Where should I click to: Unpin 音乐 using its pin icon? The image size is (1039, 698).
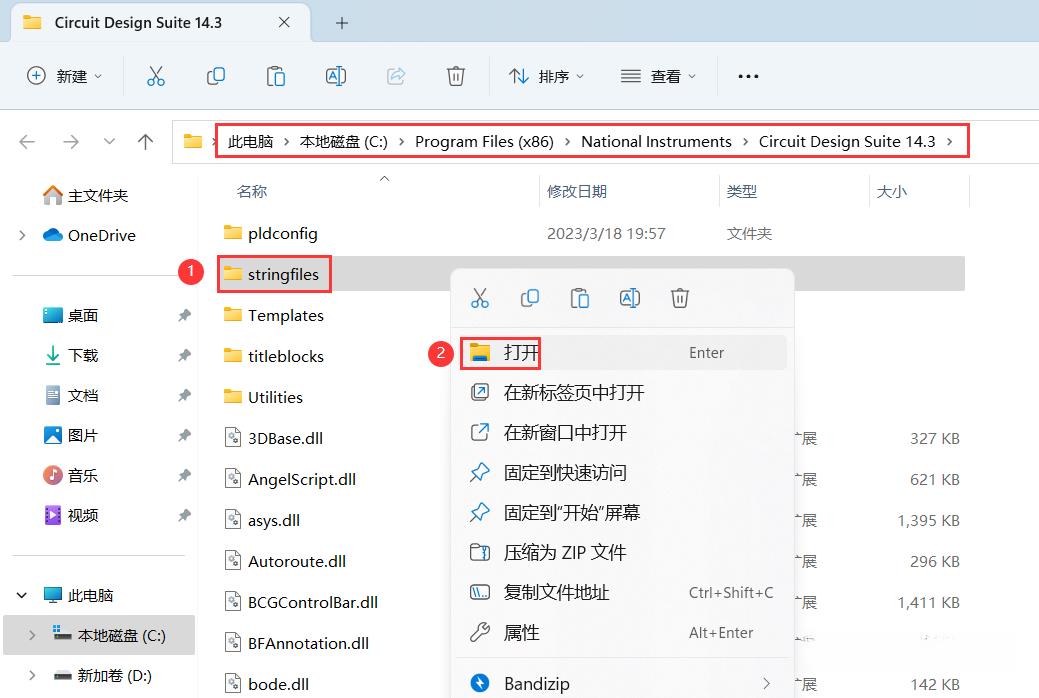click(x=184, y=475)
